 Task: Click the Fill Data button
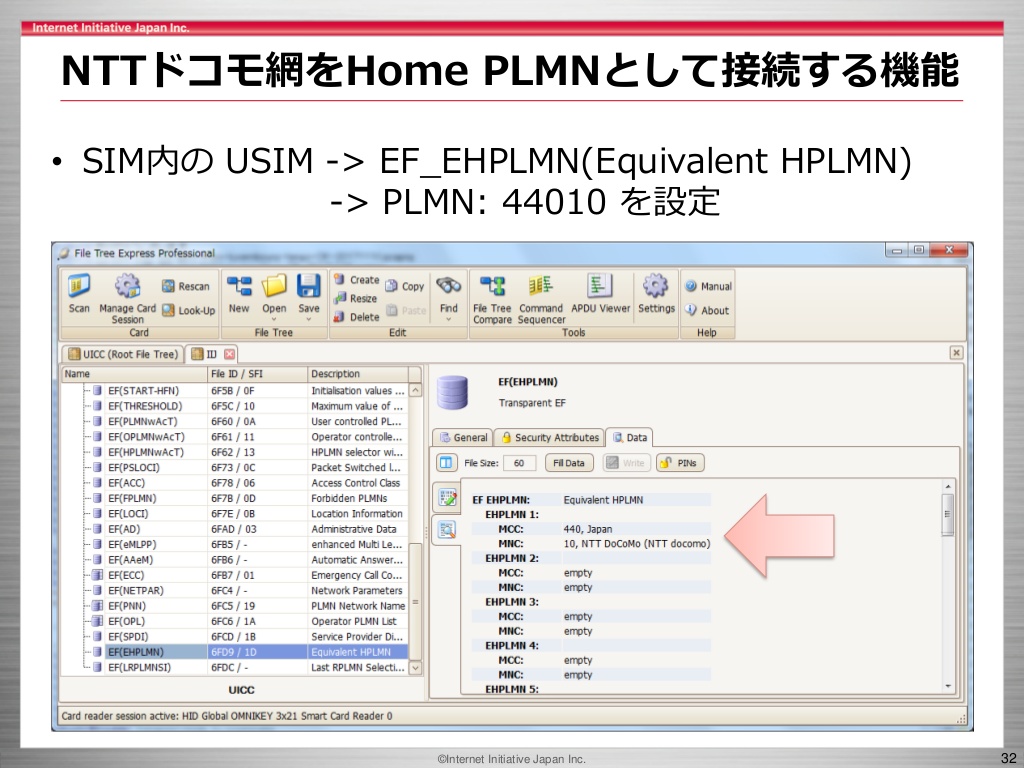tap(569, 463)
